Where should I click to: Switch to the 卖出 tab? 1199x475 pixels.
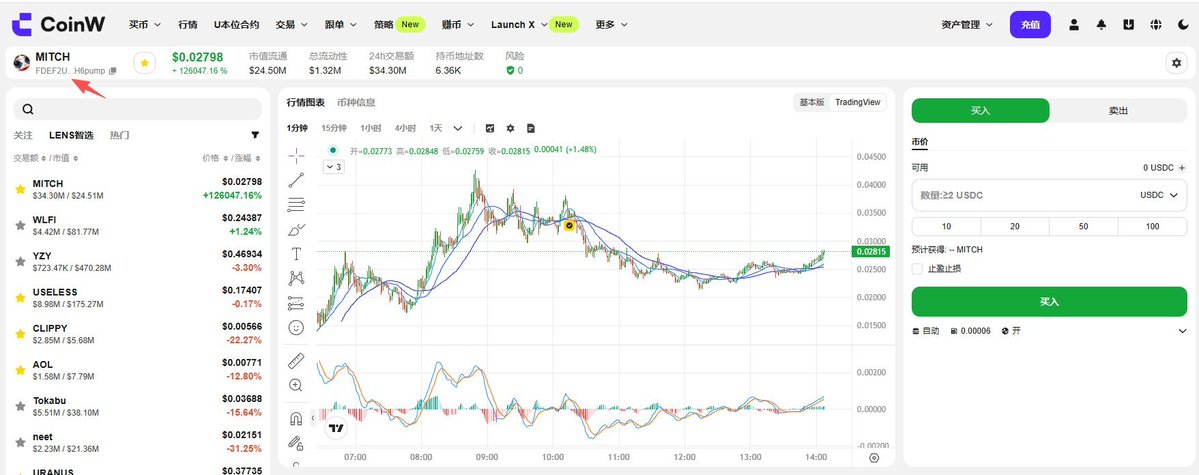tap(1119, 111)
